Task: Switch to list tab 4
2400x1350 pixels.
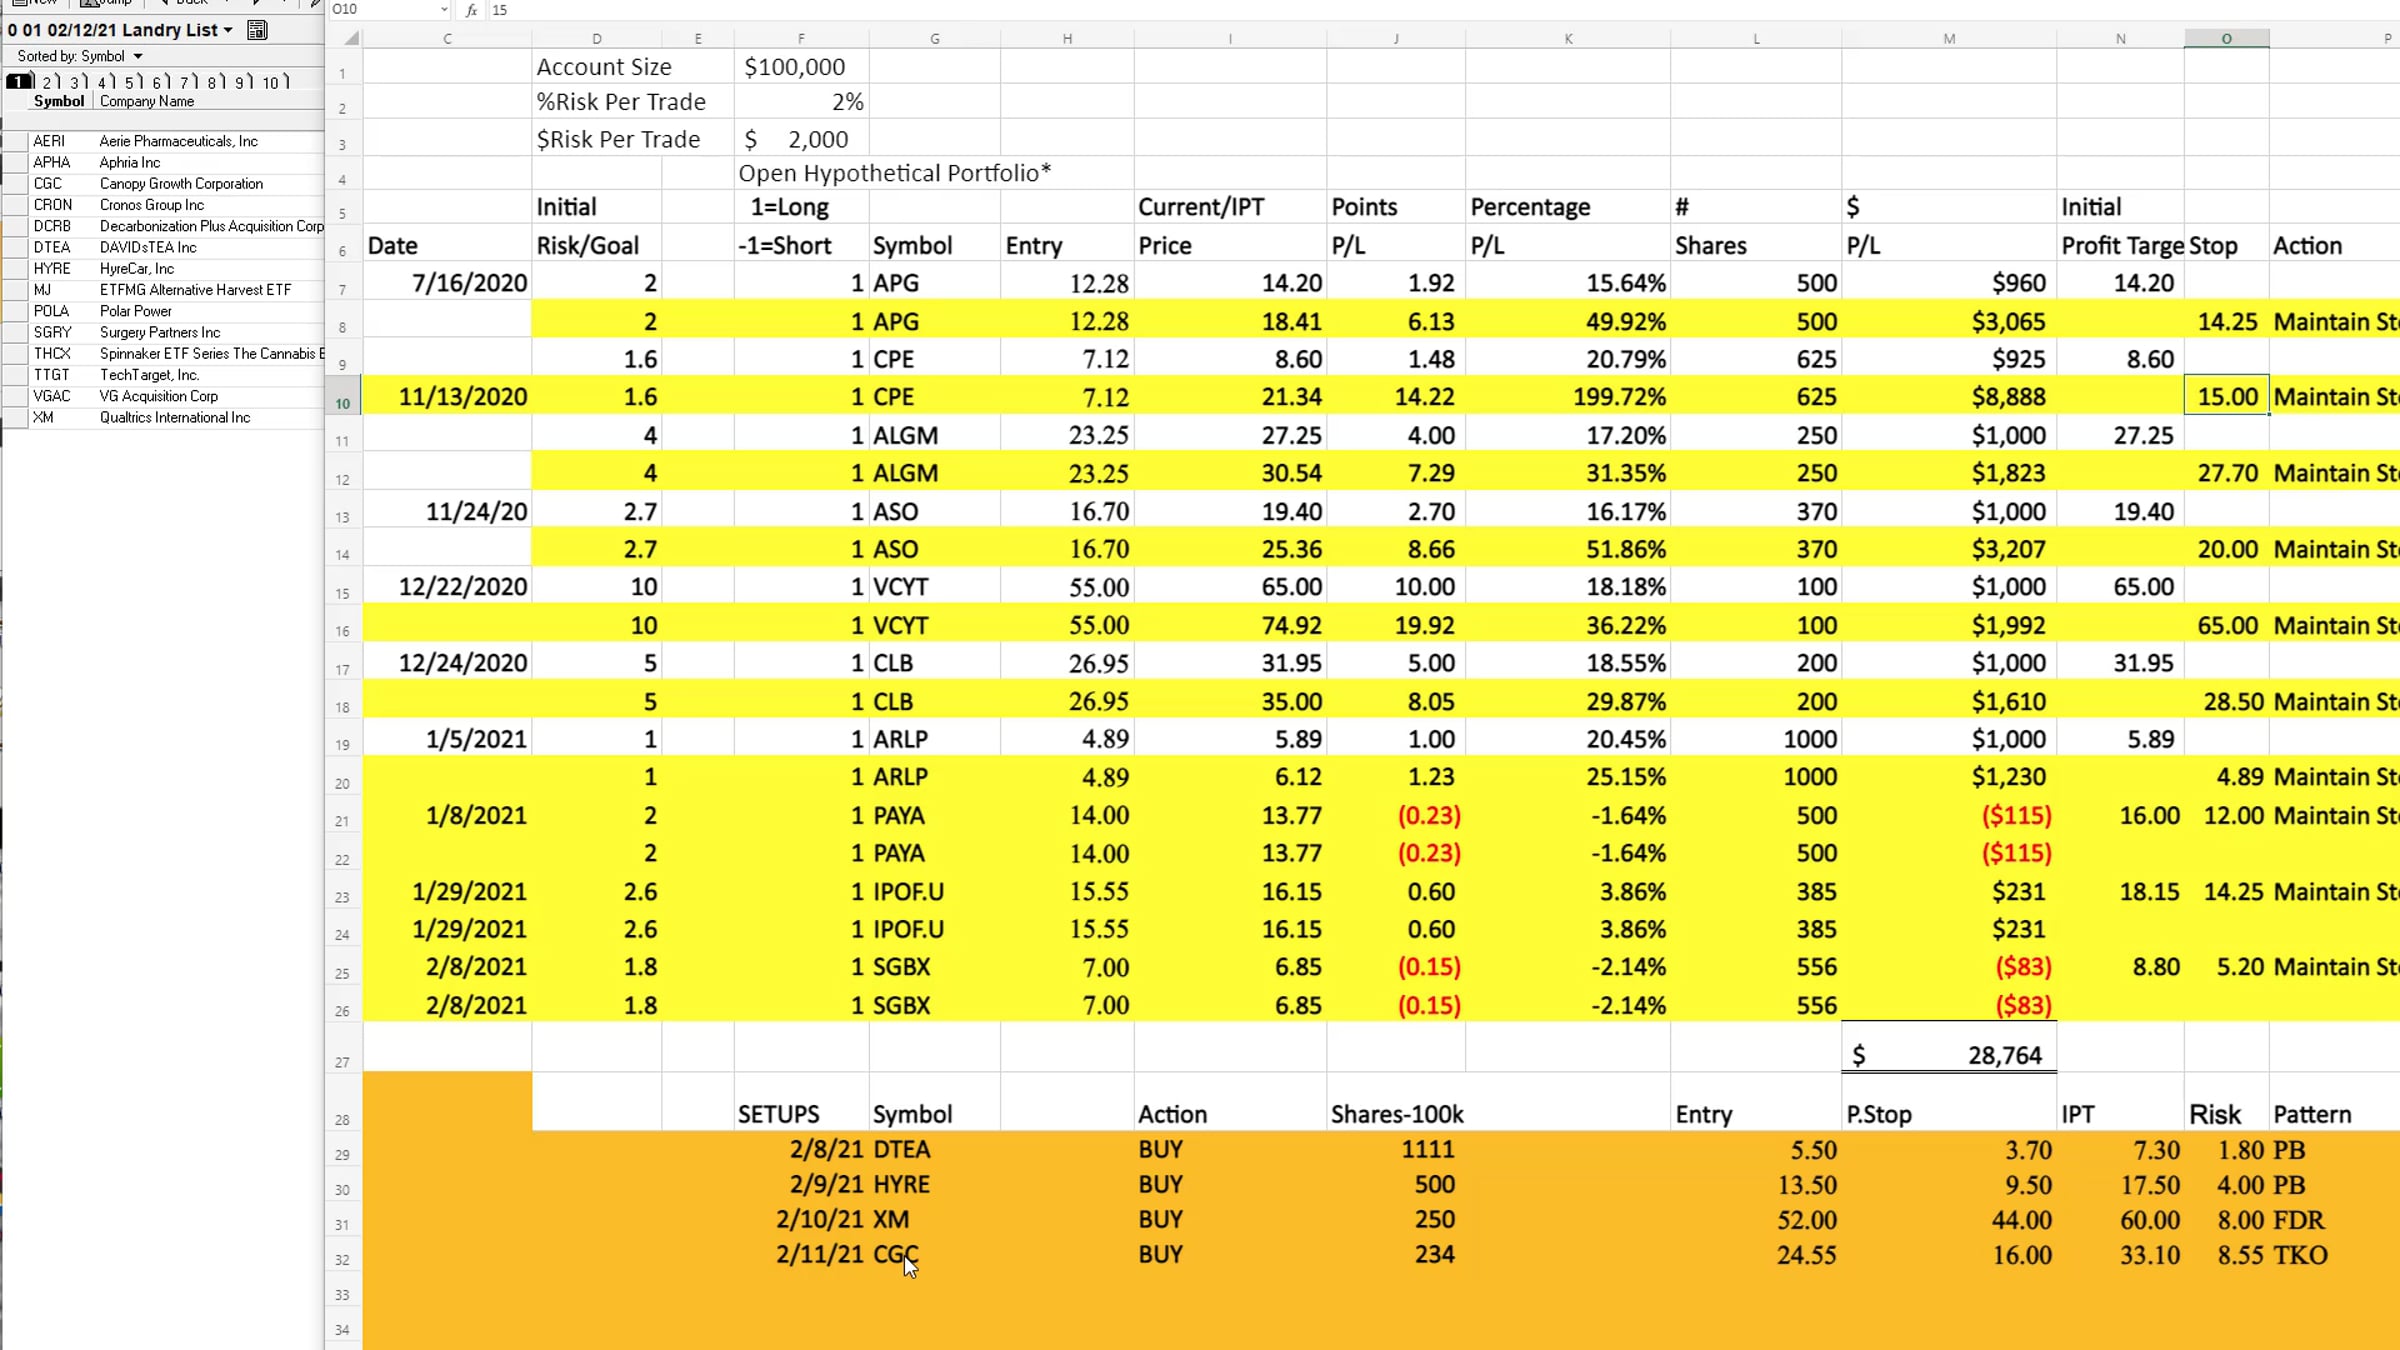Action: point(106,82)
